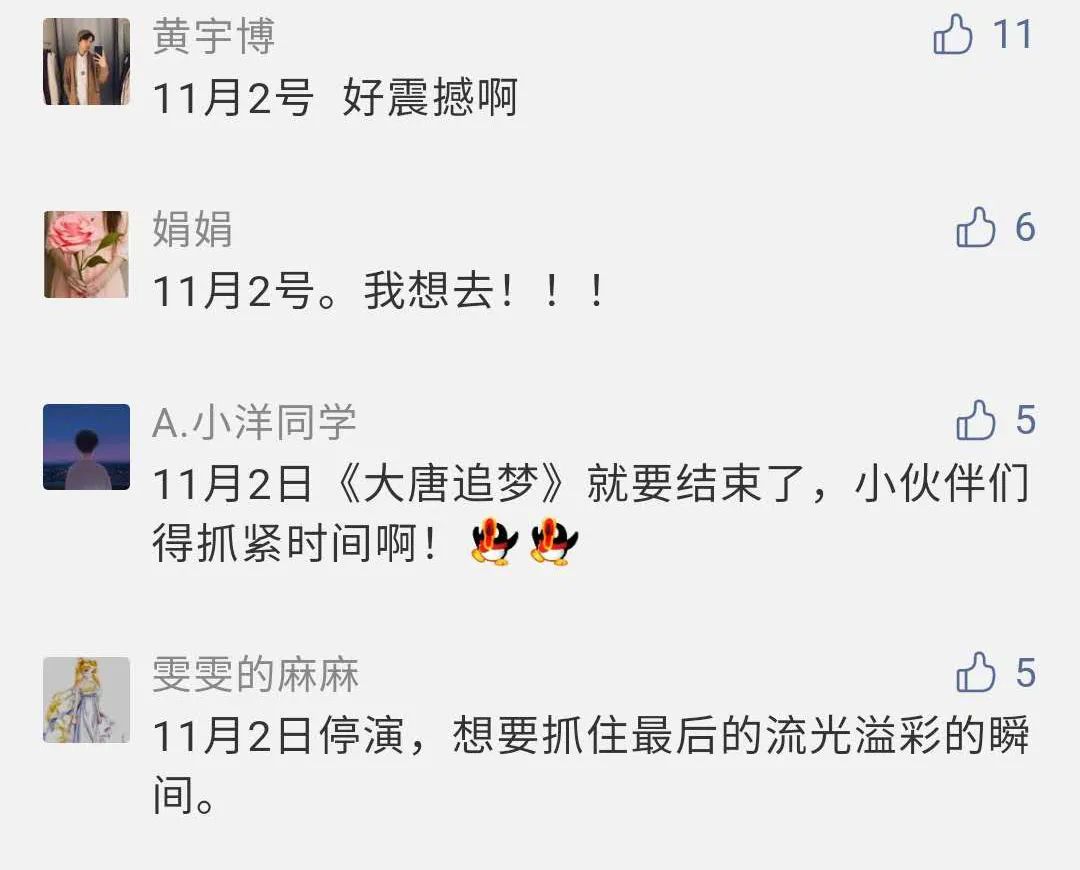Tap thumbs-up on A.小洋同学's comment
The image size is (1080, 870).
point(975,420)
